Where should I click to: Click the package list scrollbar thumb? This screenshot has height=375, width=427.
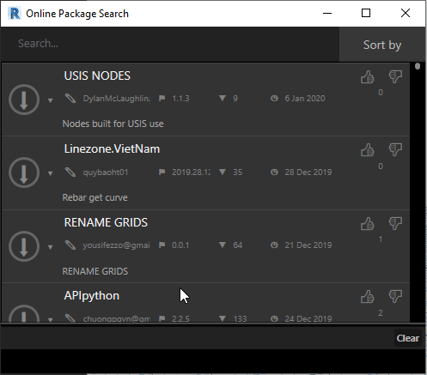point(417,66)
